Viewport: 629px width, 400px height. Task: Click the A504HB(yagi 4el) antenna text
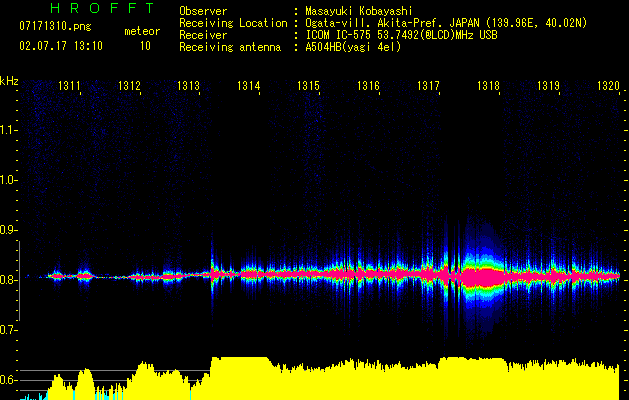[353, 47]
